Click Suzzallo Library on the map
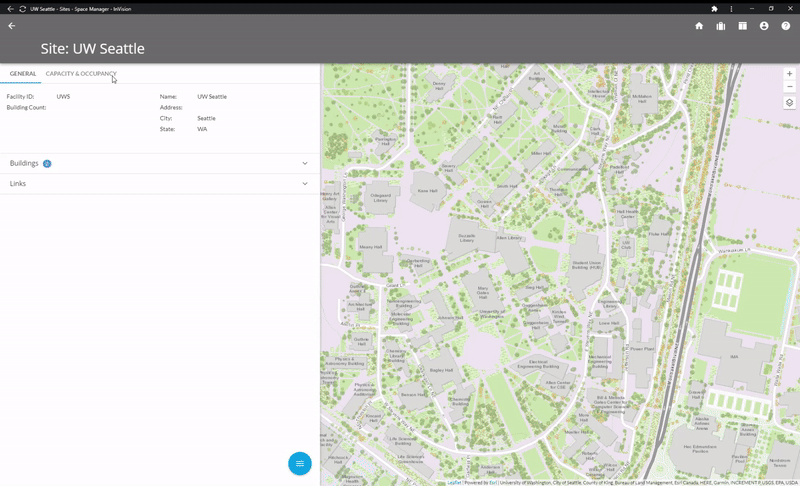Viewport: 800px width, 486px height. tap(467, 238)
